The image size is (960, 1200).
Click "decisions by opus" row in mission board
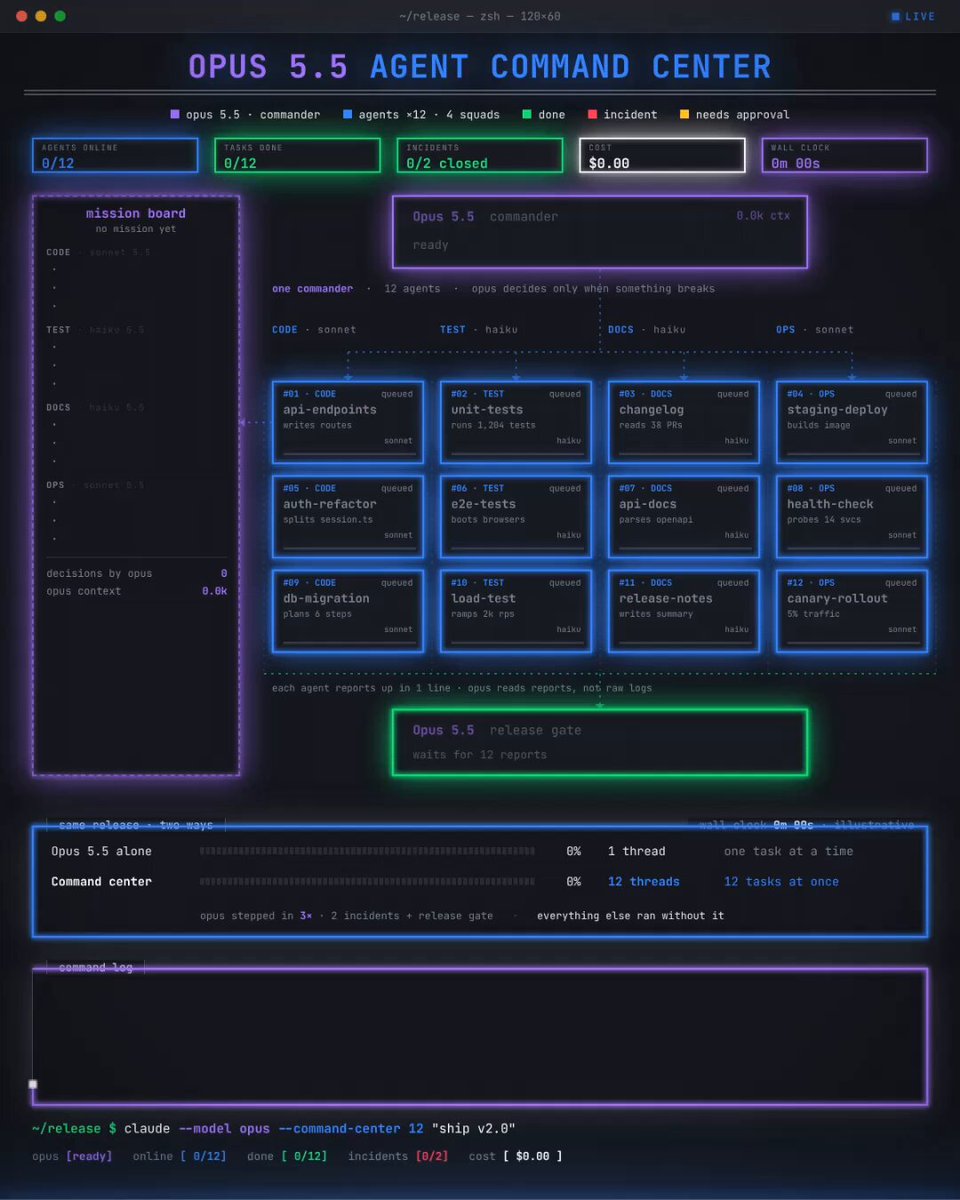(137, 573)
